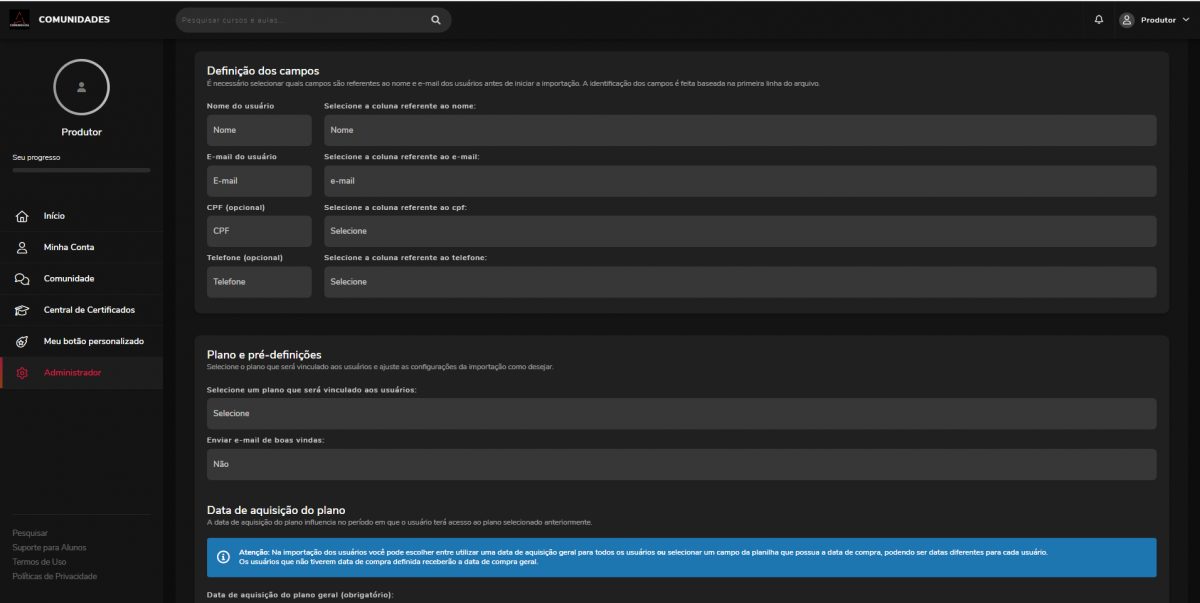Choose a plan in the plano dropdown

pos(680,413)
